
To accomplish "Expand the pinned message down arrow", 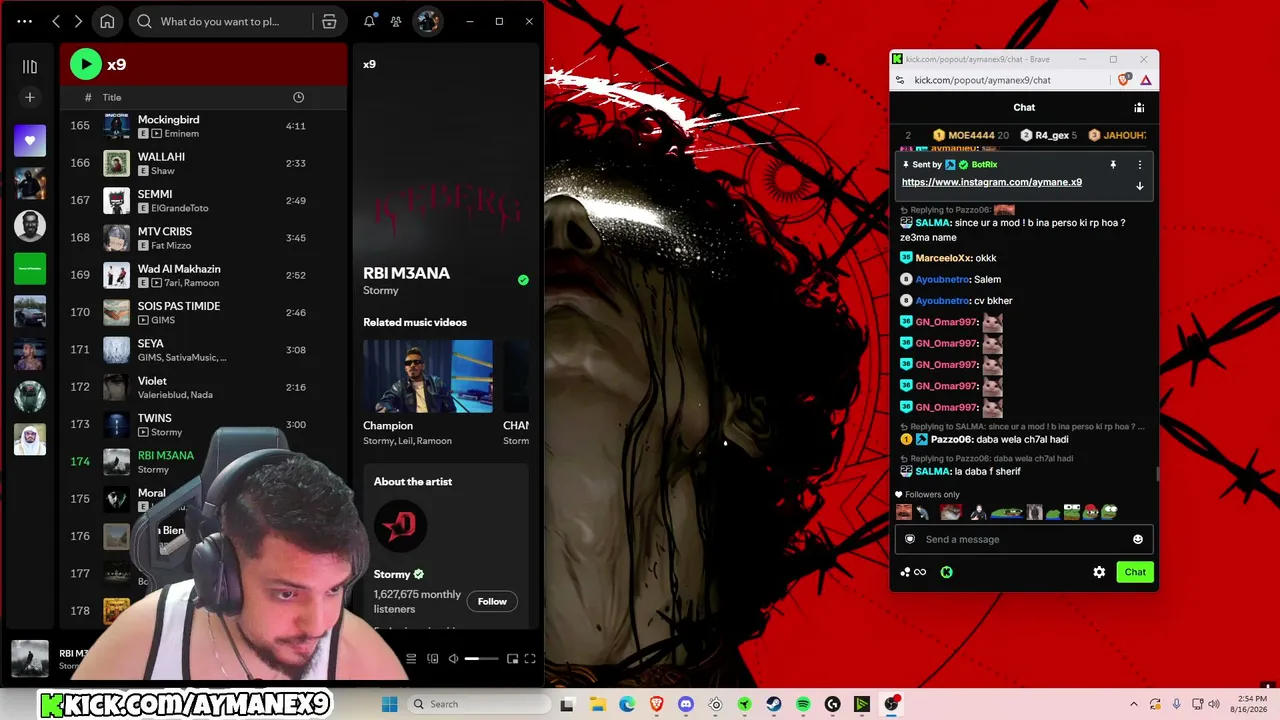I will [x=1139, y=186].
